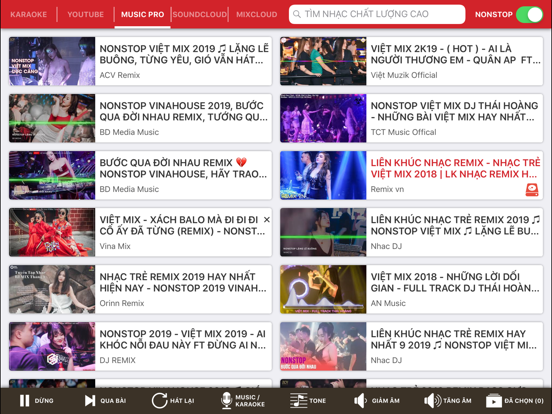
Task: Play title Liên Khúc Nhạc Trẻ Remix 2019 Nonstop
Action: point(455,225)
